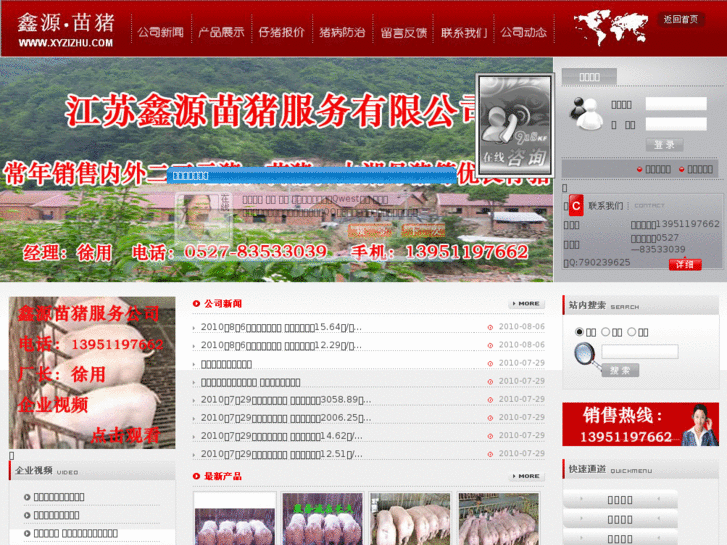Click MORE beside 最新产品 heading
The height and width of the screenshot is (545, 727).
(527, 476)
